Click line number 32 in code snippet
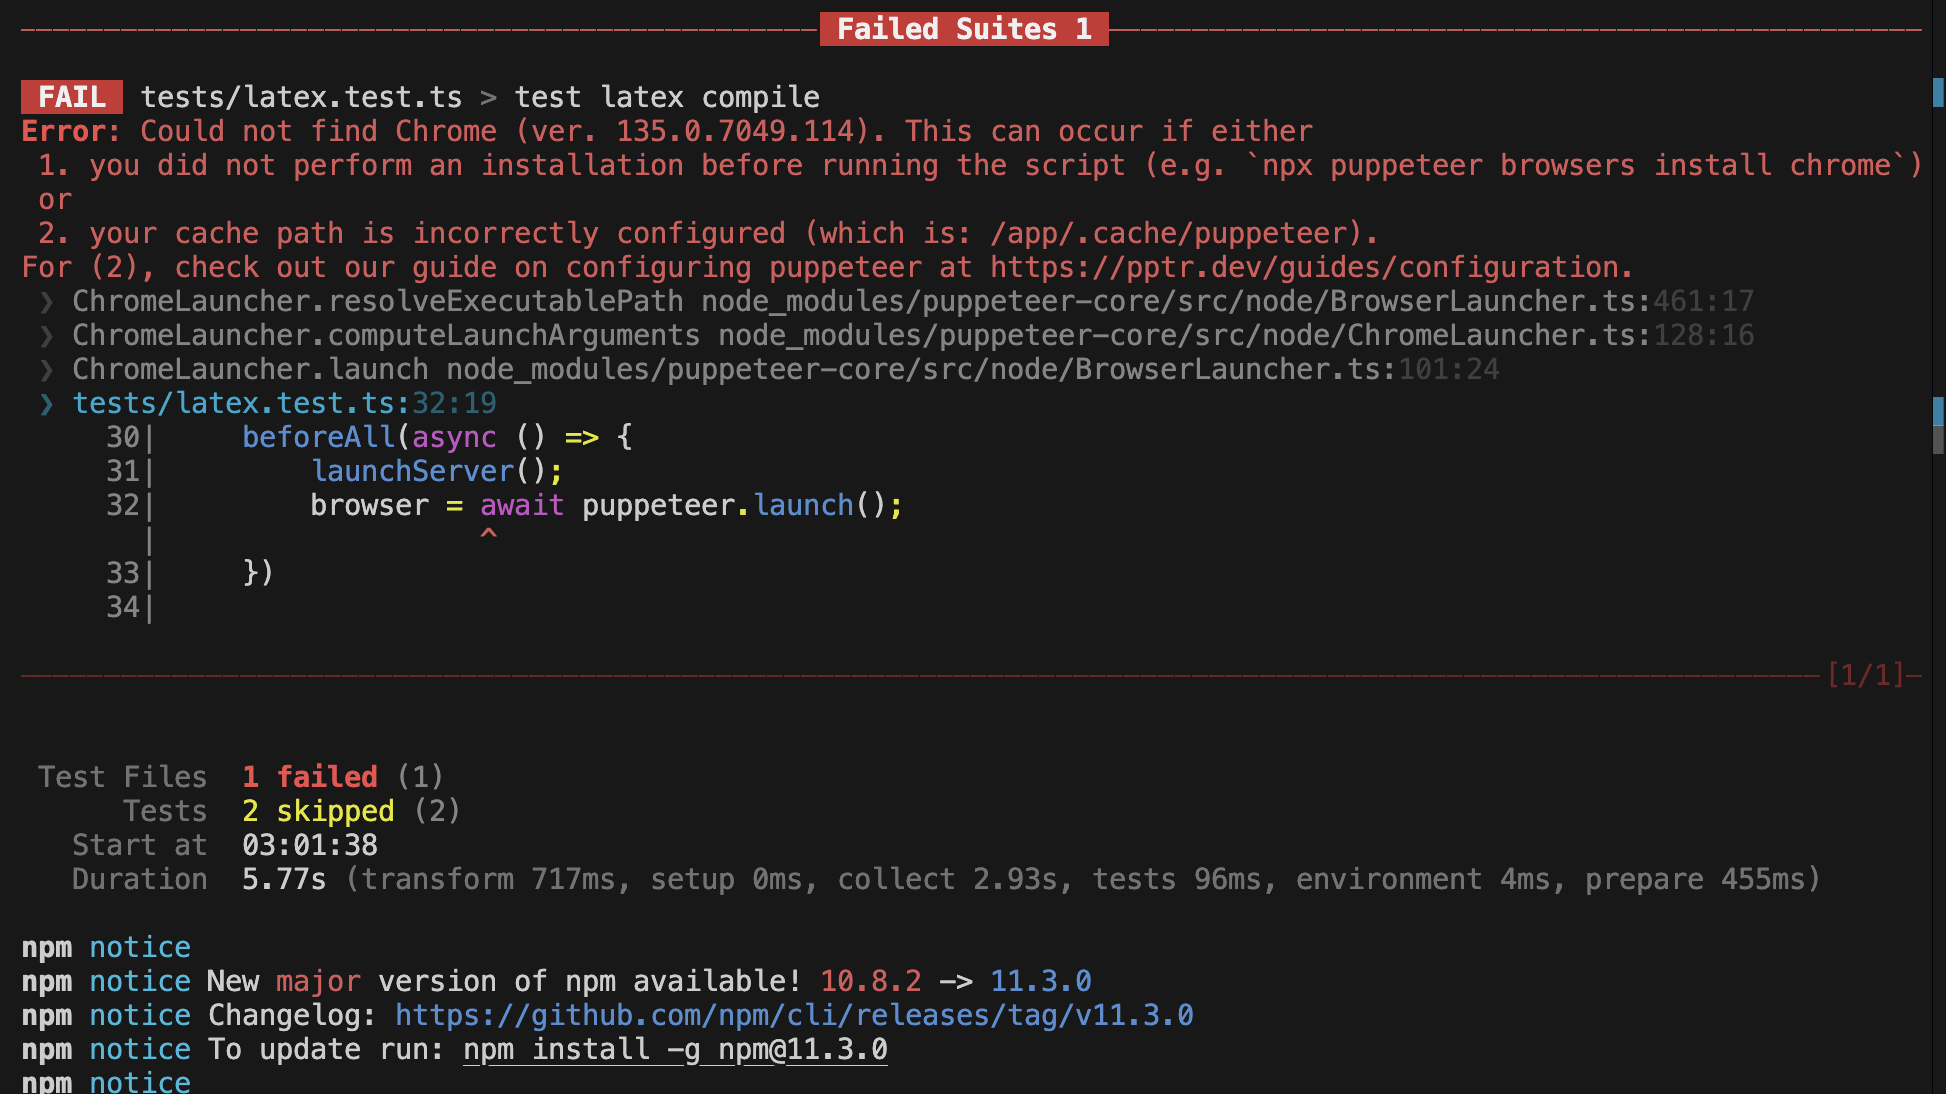This screenshot has width=1946, height=1094. (x=123, y=506)
